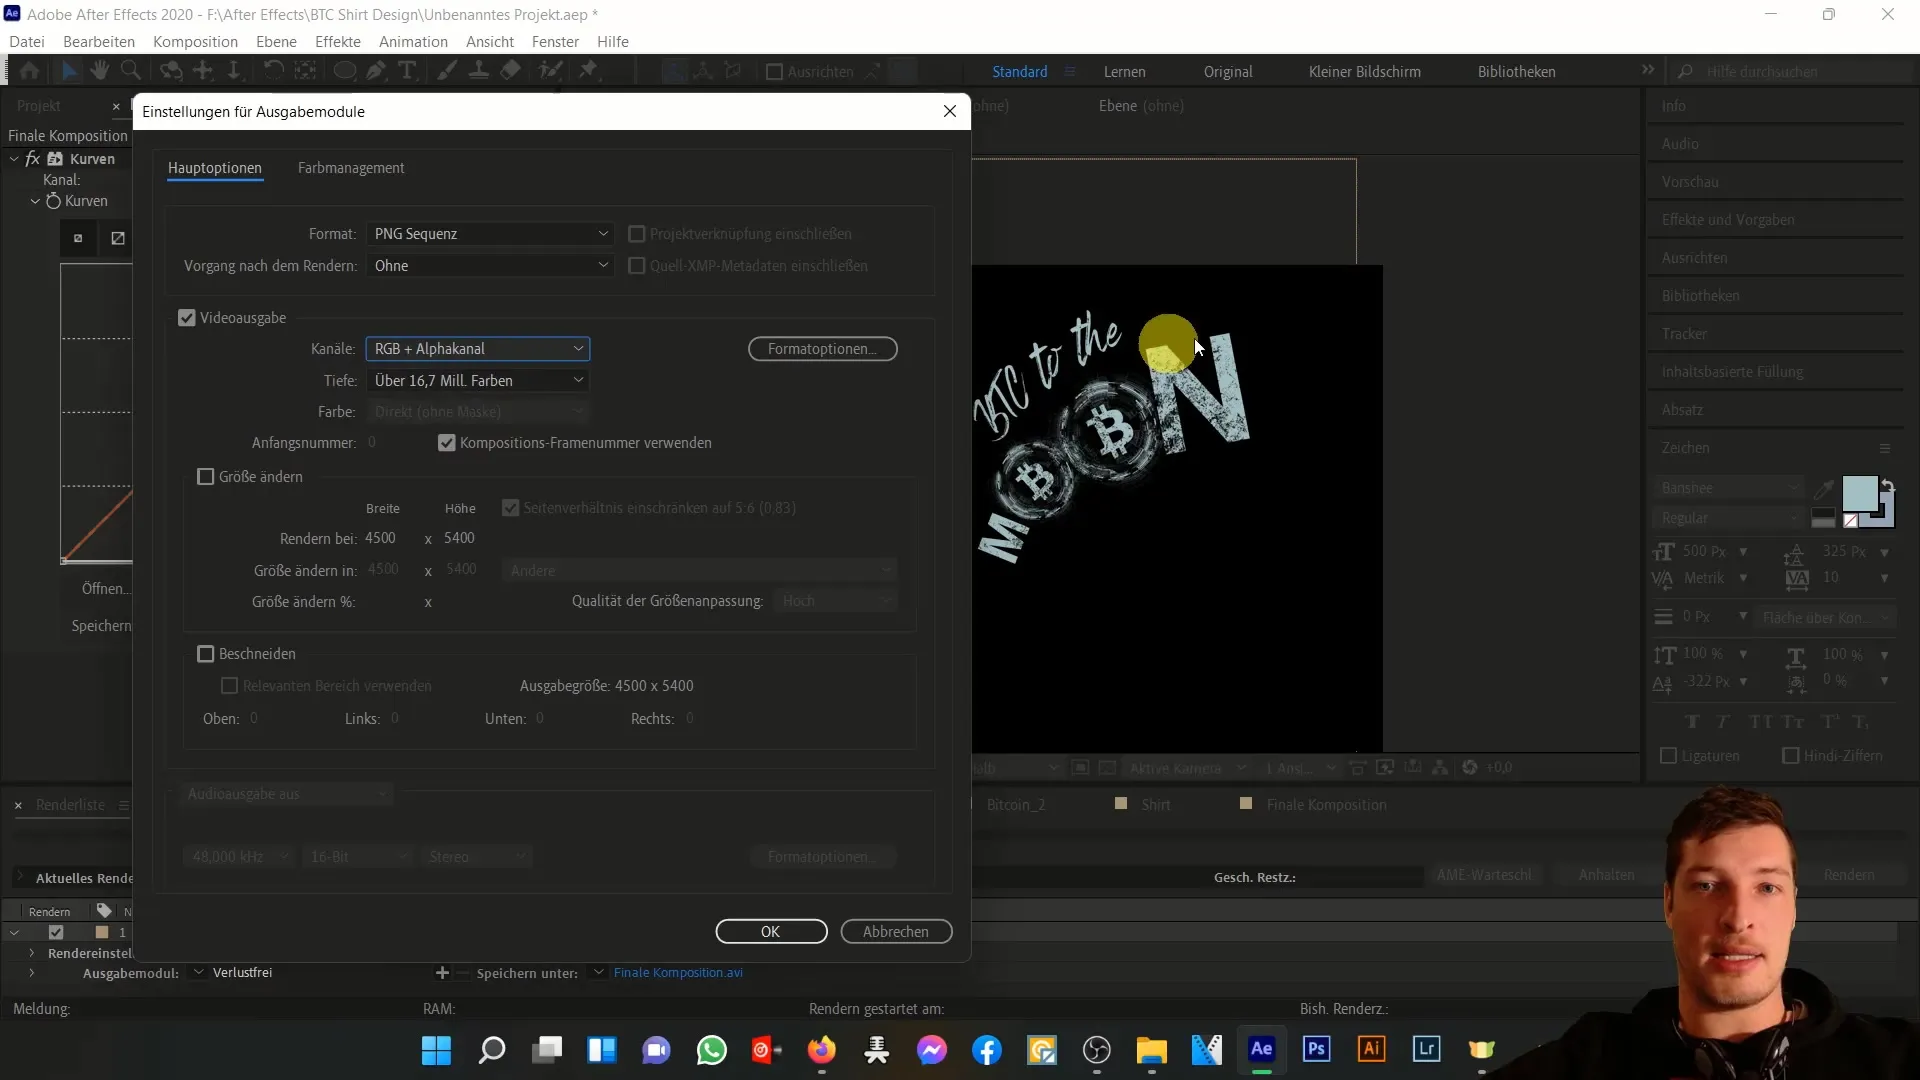Click the Illustrator icon in taskbar
This screenshot has height=1080, width=1920.
coord(1373,1050)
